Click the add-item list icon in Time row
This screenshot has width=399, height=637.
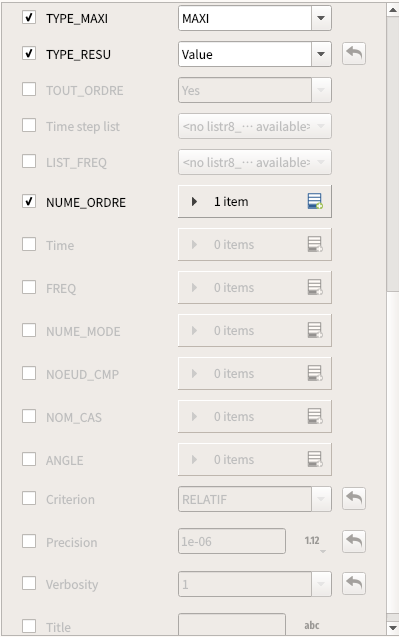(x=315, y=245)
